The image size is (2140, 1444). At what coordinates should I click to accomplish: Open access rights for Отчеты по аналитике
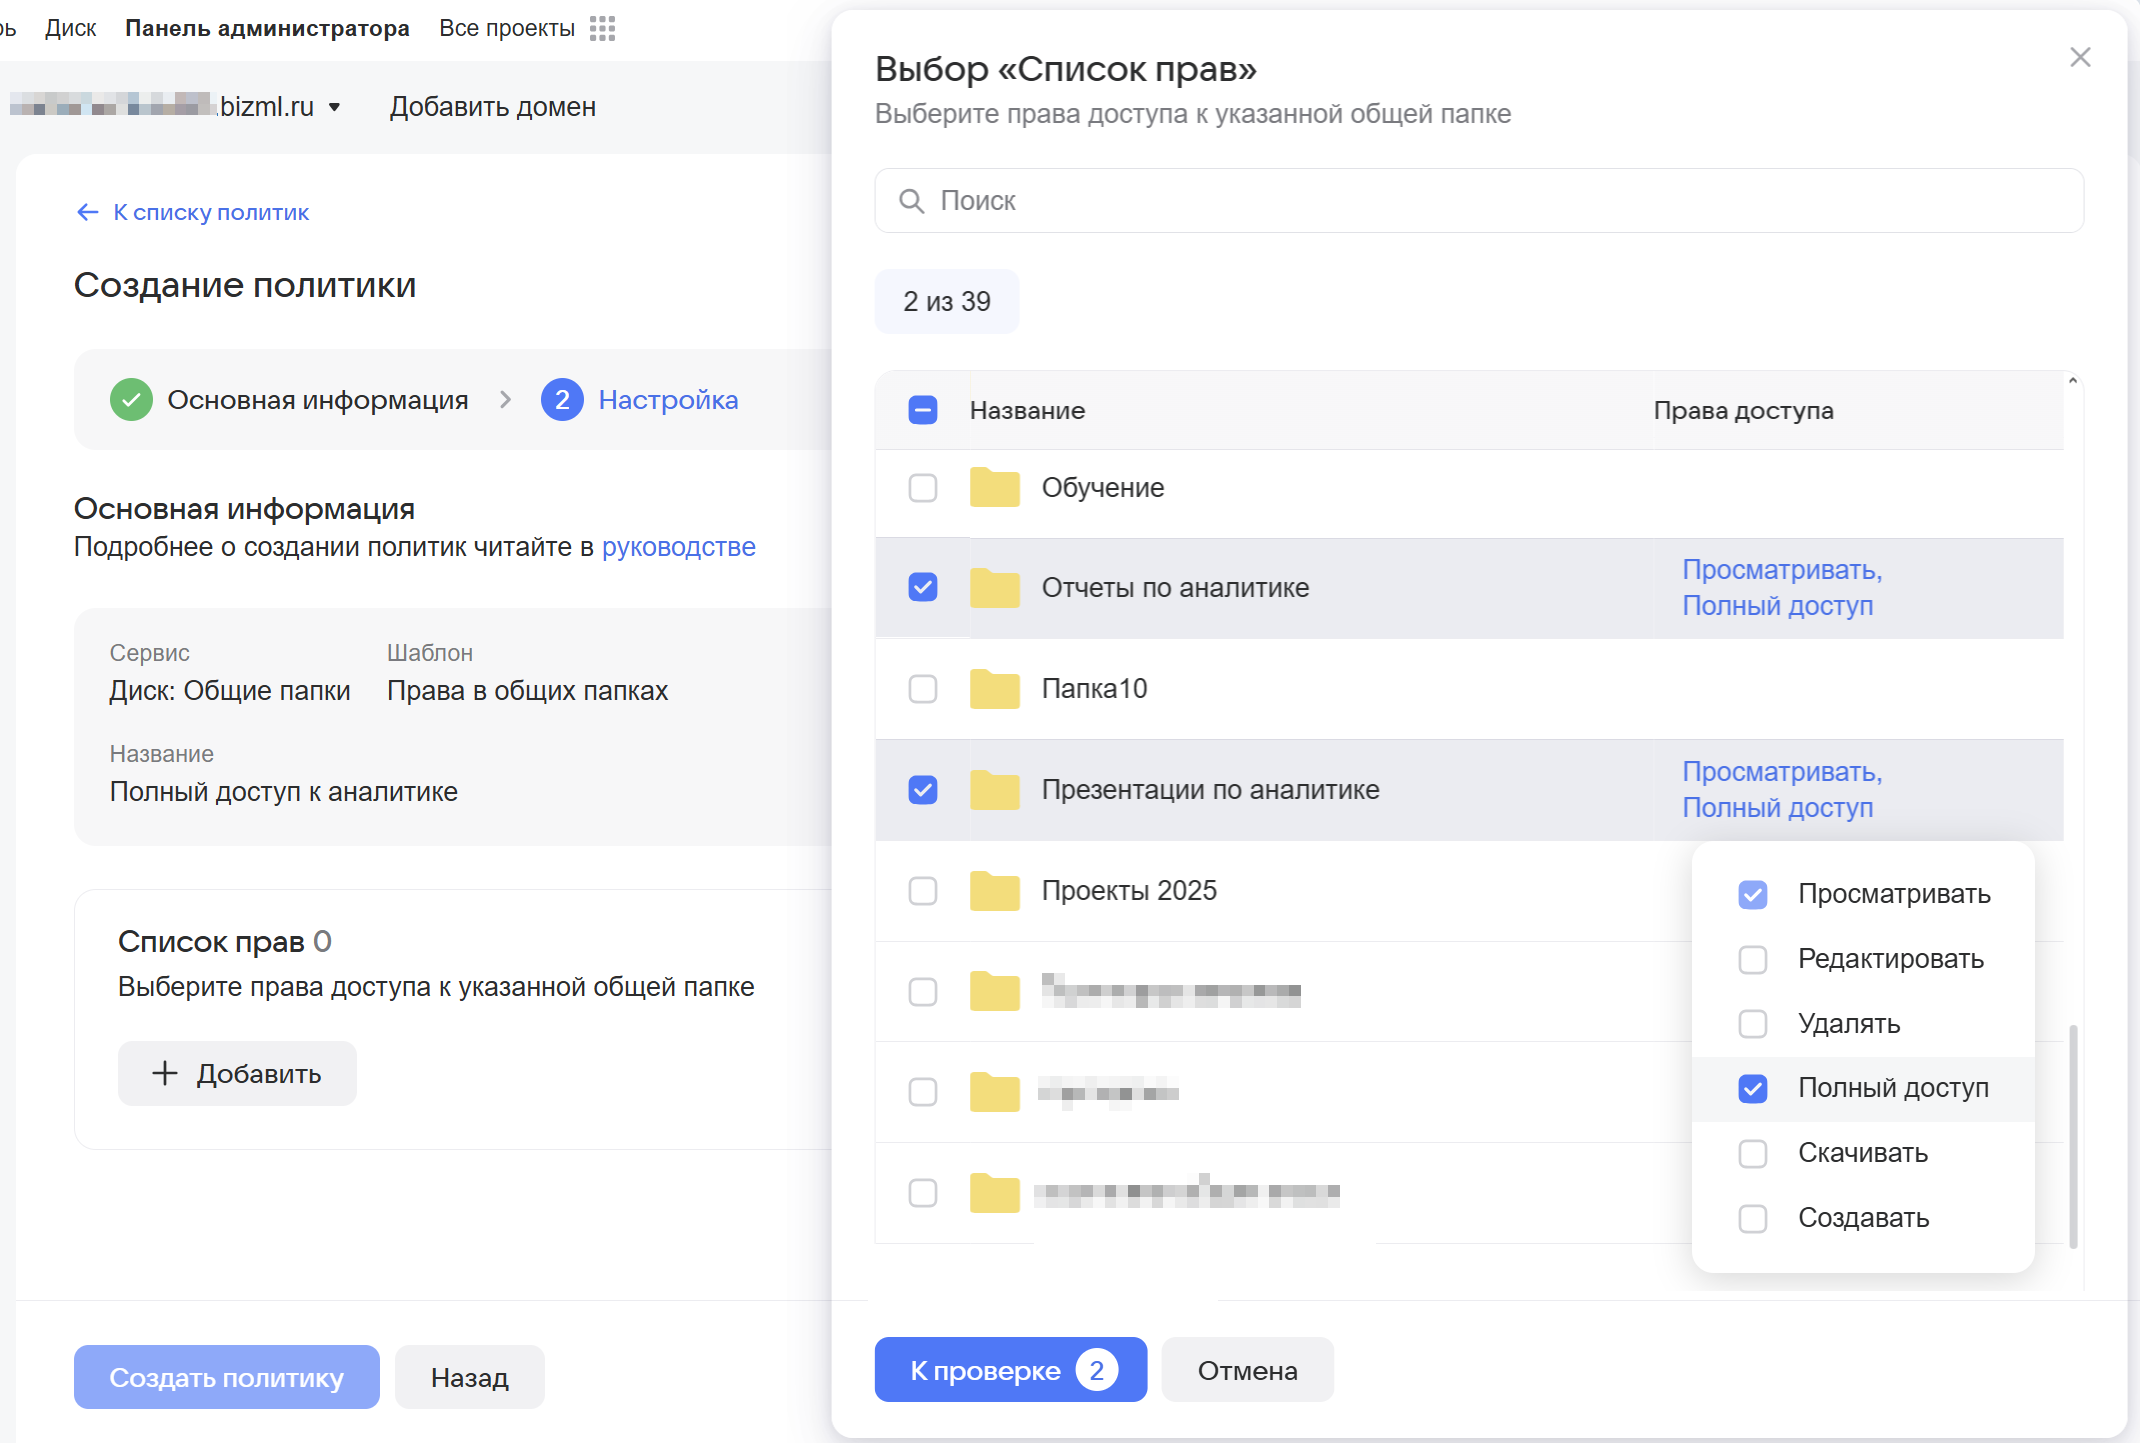point(1781,588)
